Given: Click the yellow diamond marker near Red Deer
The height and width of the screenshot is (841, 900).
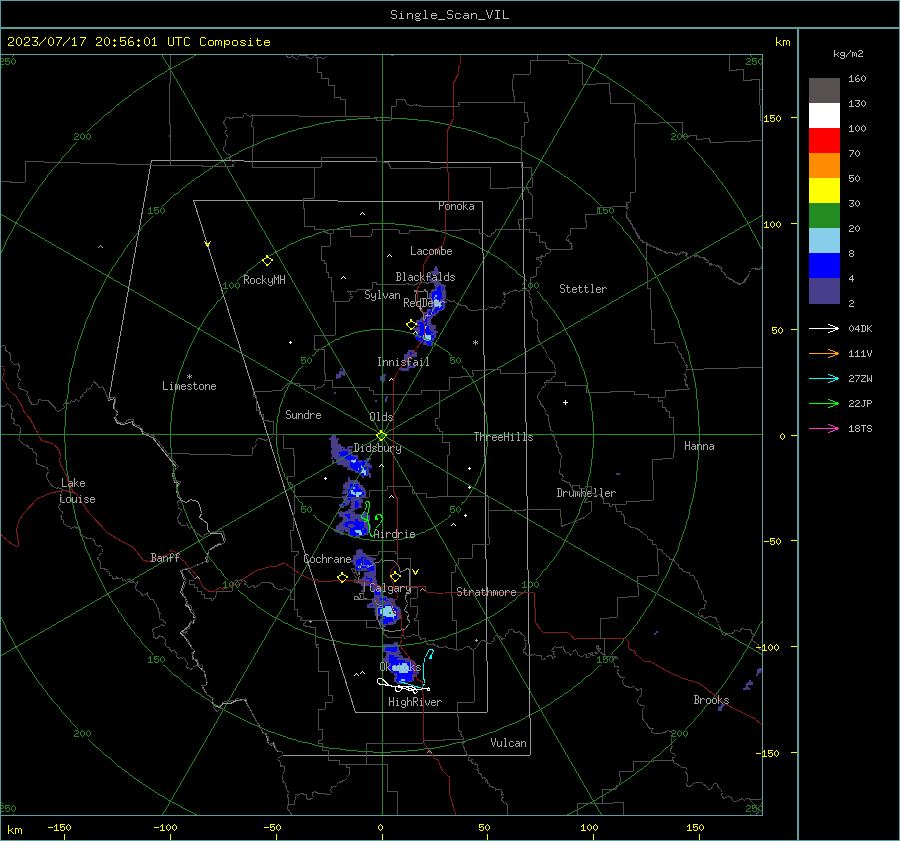Looking at the screenshot, I should [411, 325].
